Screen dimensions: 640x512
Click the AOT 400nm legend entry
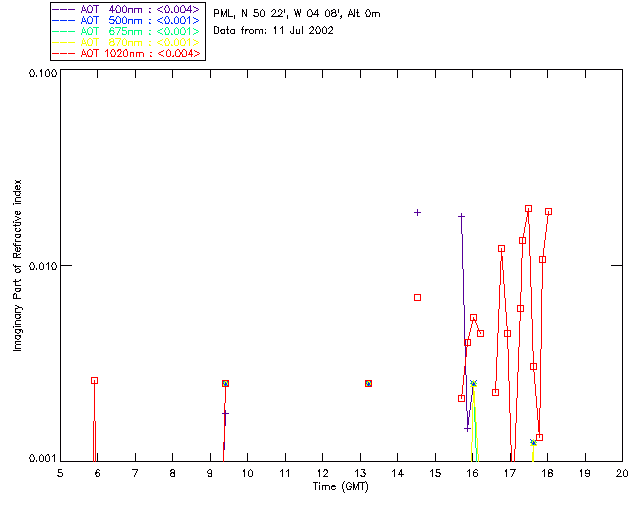click(x=127, y=9)
